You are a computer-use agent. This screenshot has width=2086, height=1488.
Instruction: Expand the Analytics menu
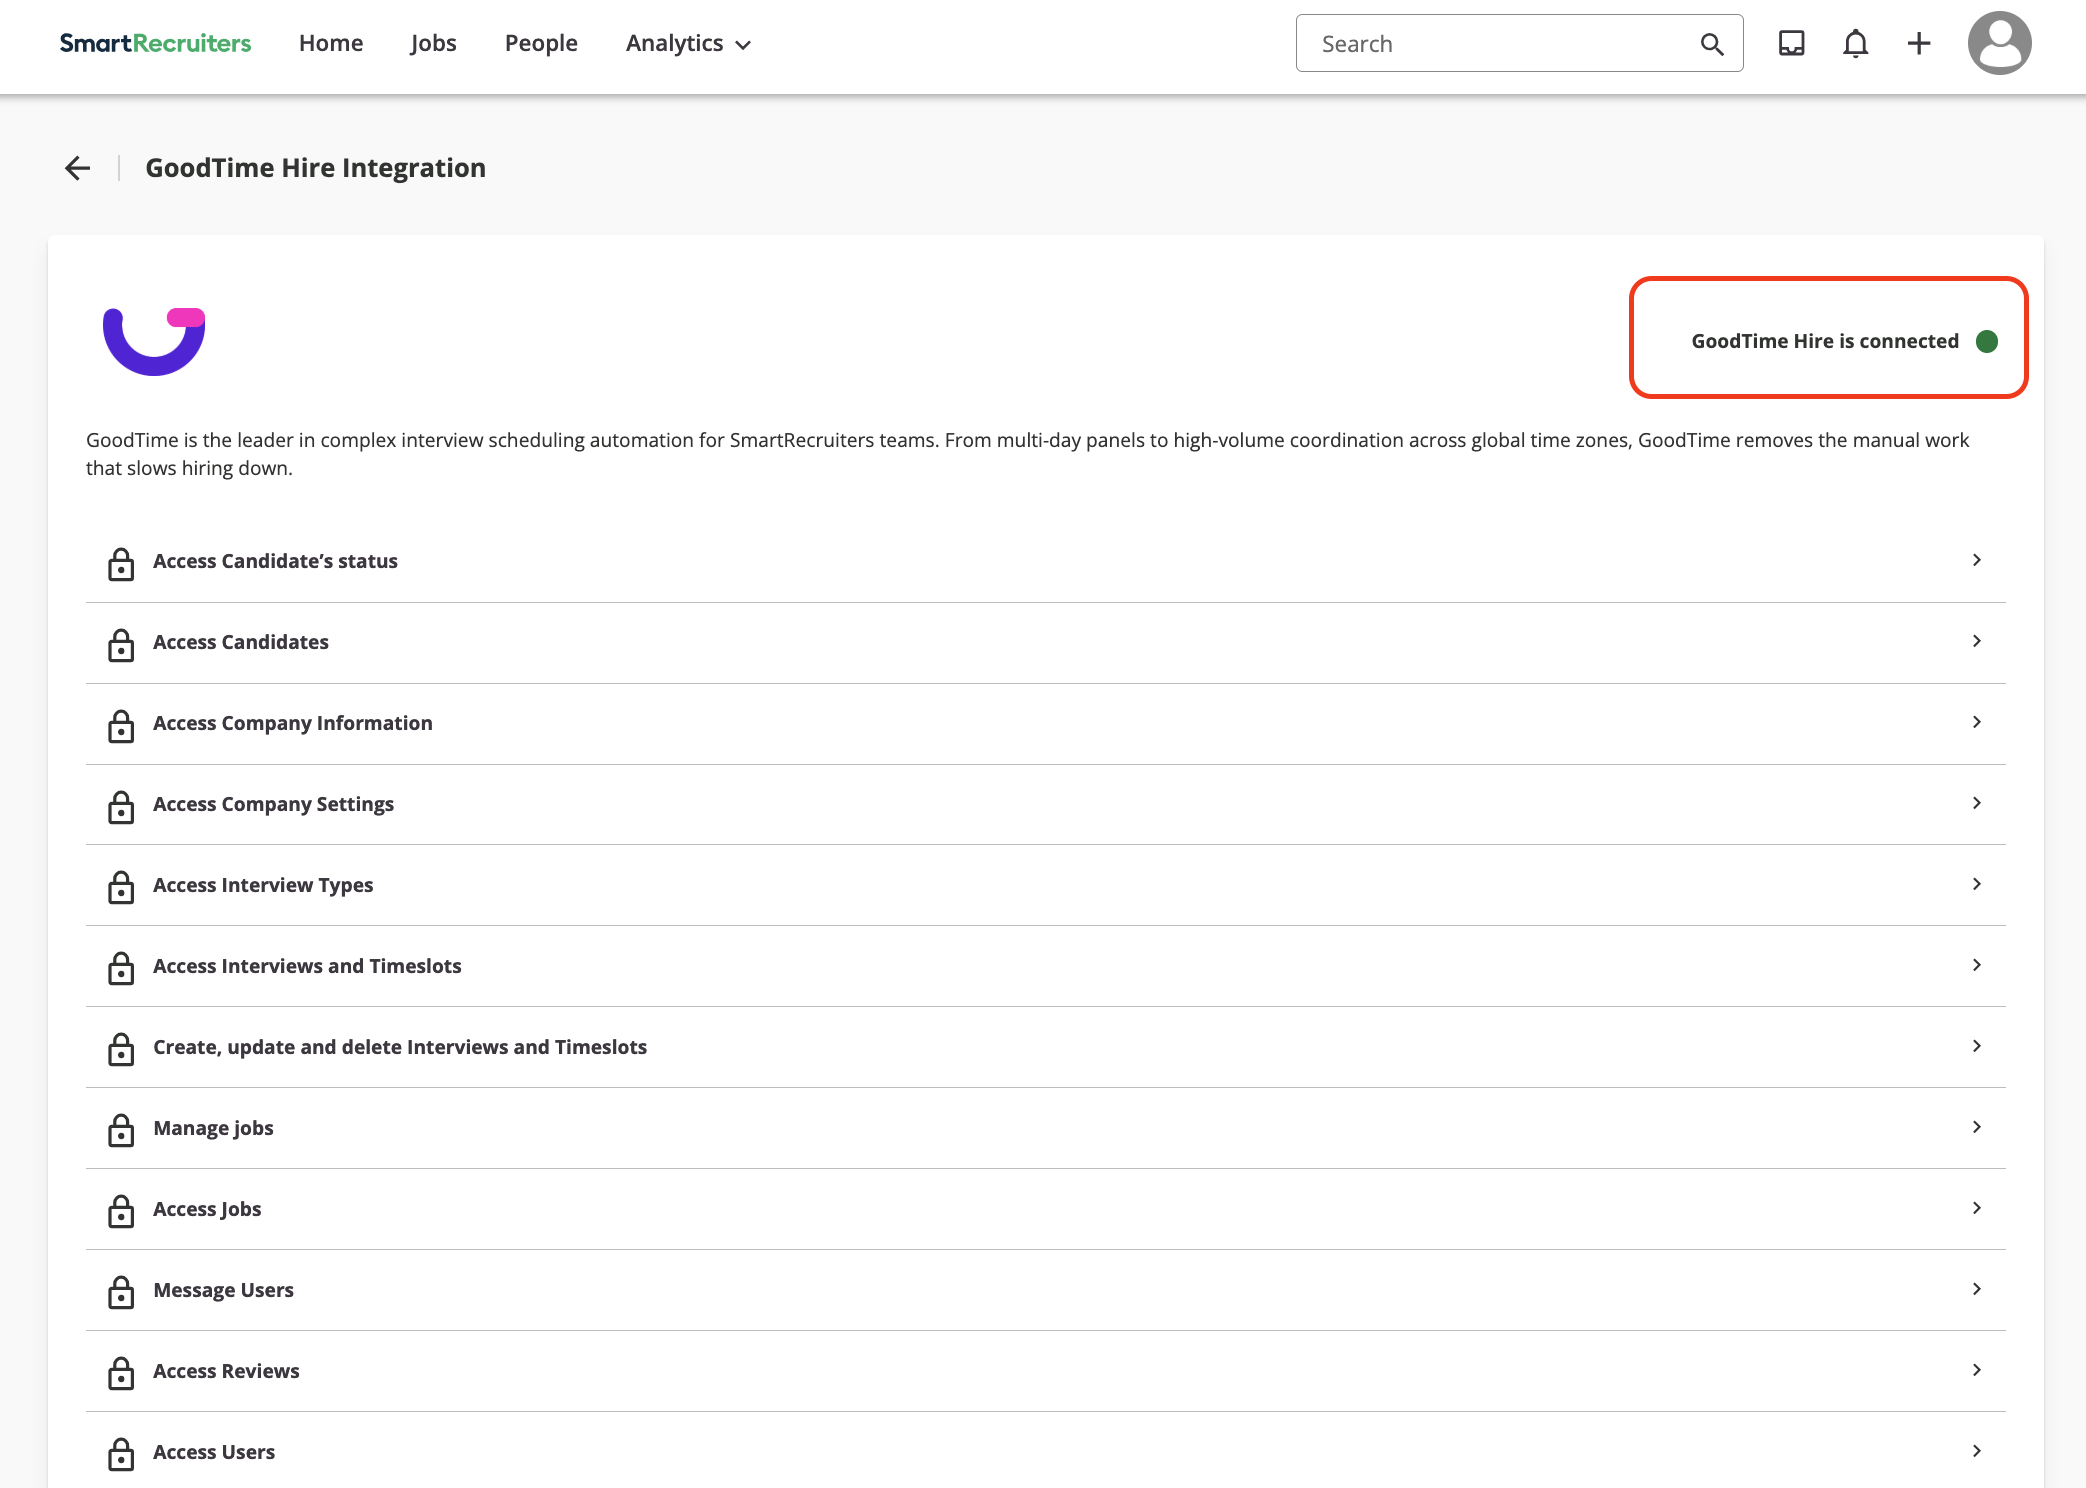pos(688,43)
